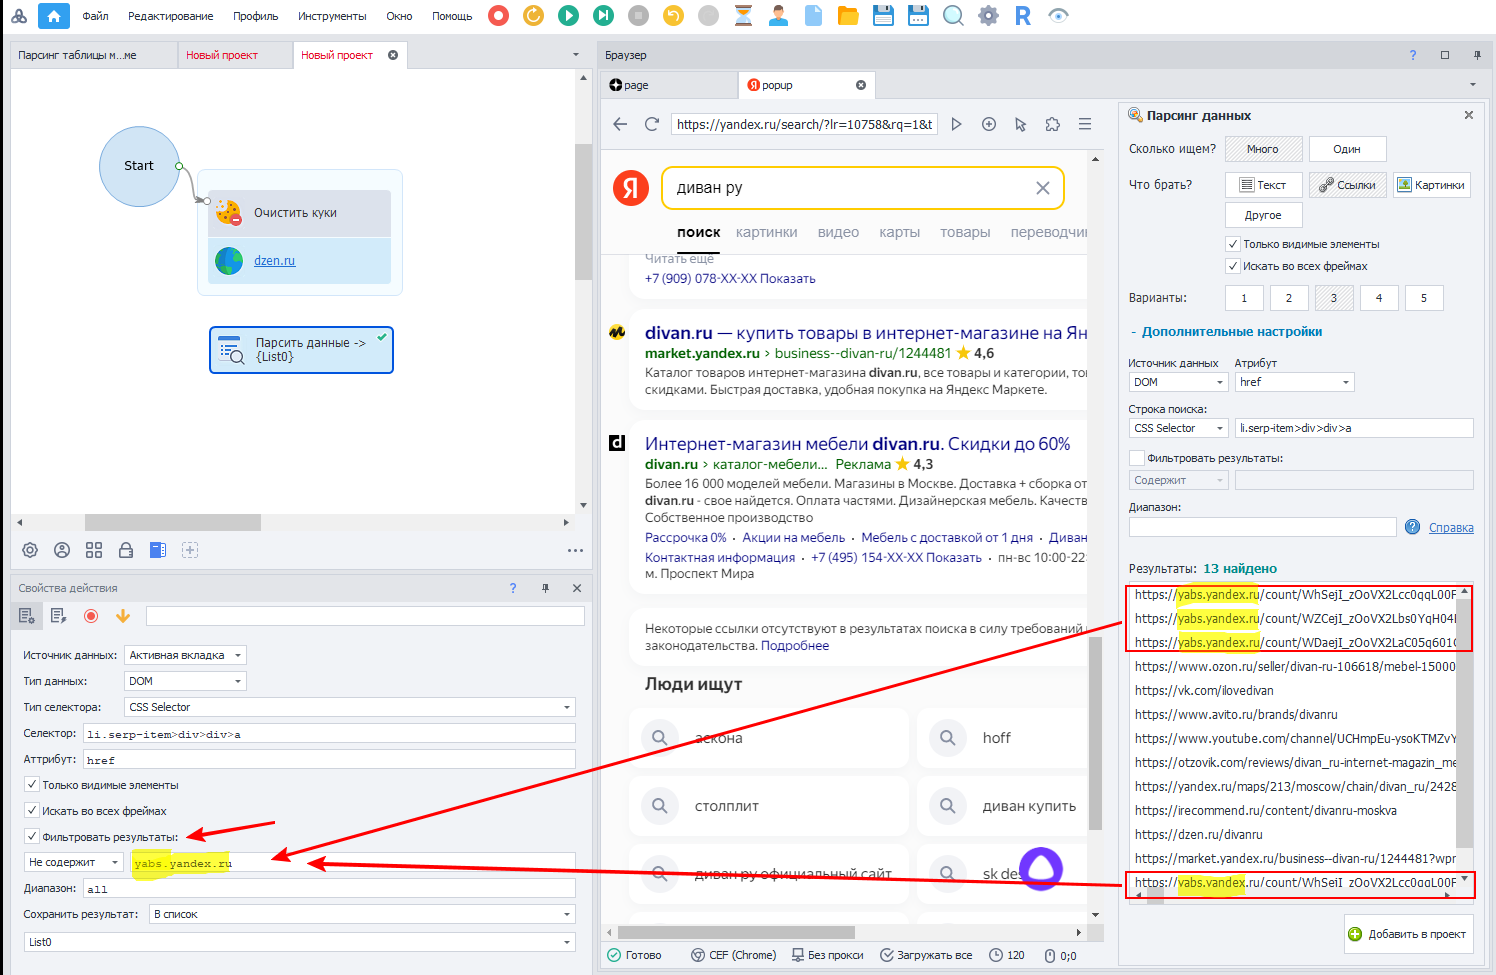1496x975 pixels.
Task: Click the go arrow next to the address bar
Action: (x=956, y=124)
